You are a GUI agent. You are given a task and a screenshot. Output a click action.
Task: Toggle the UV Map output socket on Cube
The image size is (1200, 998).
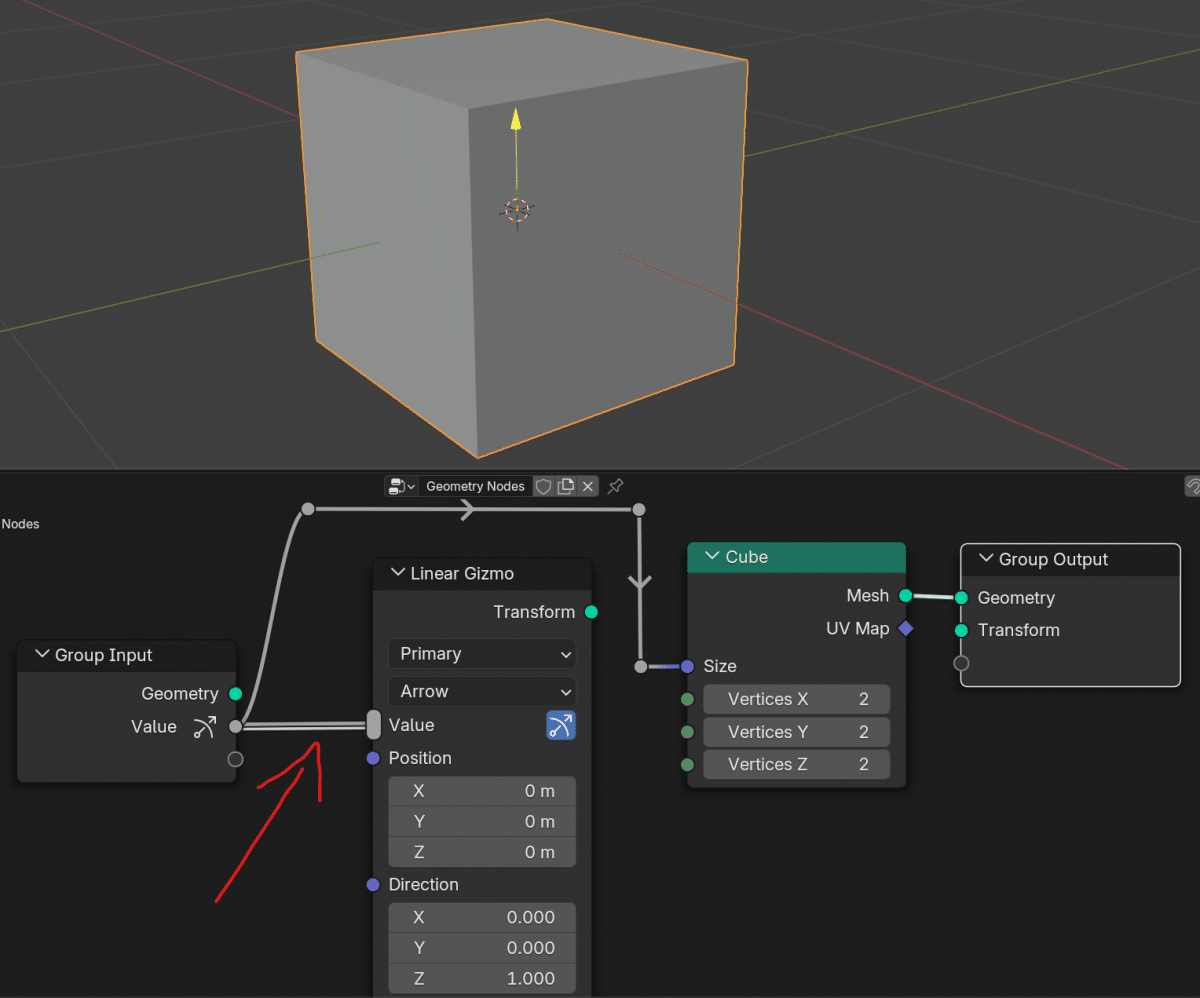pyautogui.click(x=906, y=629)
